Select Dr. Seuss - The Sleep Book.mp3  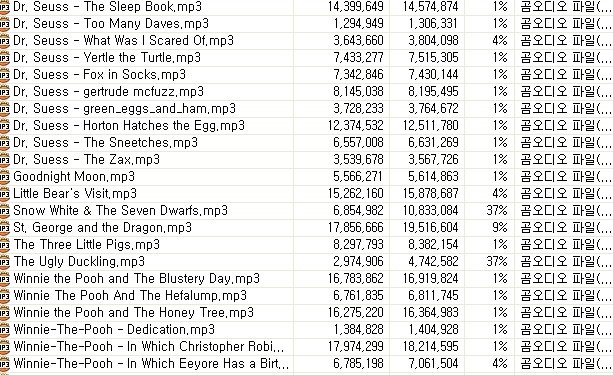(108, 7)
